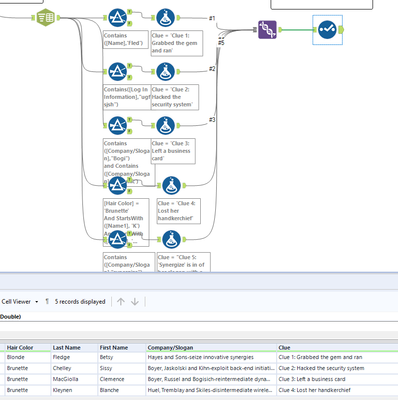Click the #3 connection label
Image resolution: width=398 pixels, height=400 pixels.
click(212, 120)
